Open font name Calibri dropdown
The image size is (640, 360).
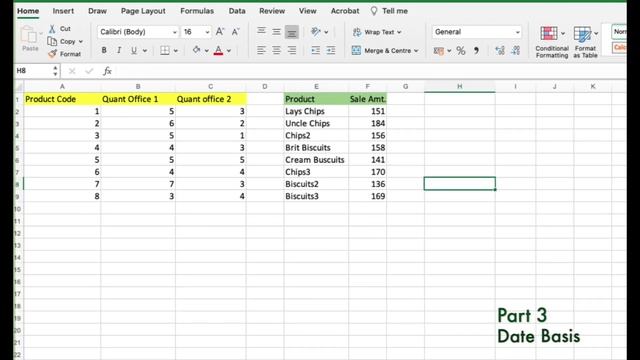point(175,32)
